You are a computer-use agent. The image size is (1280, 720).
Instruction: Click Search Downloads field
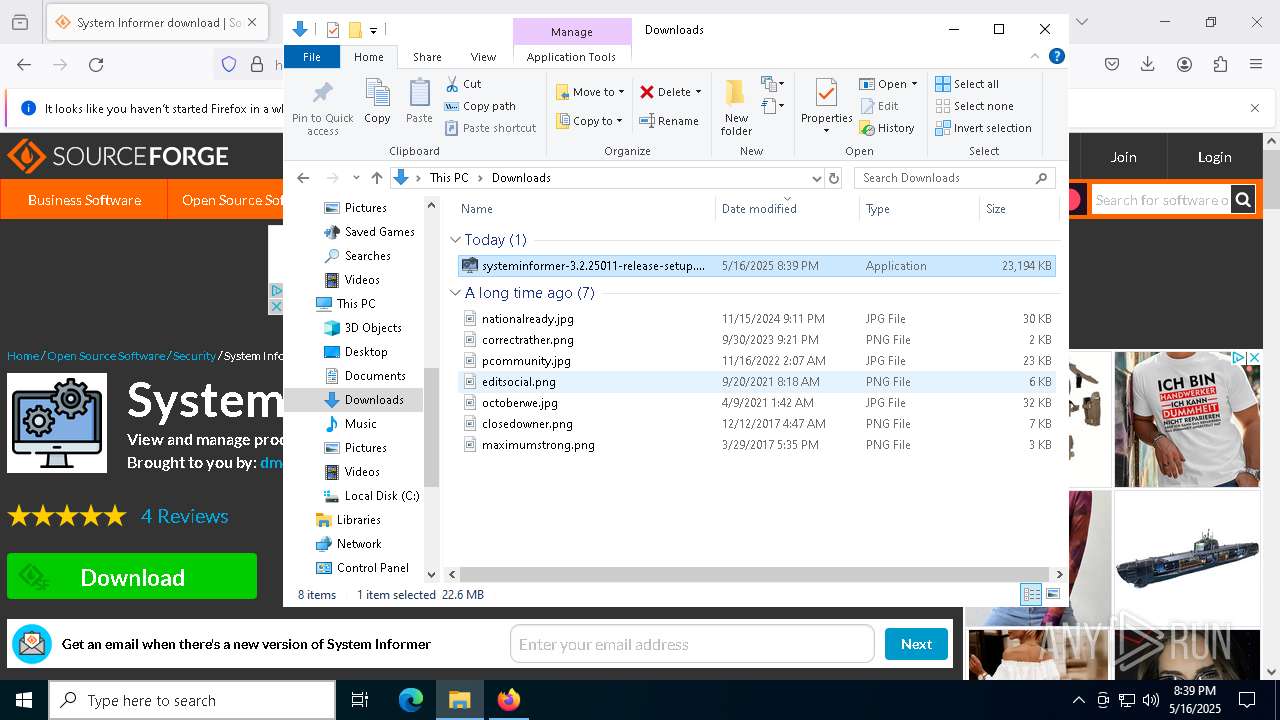[x=954, y=178]
